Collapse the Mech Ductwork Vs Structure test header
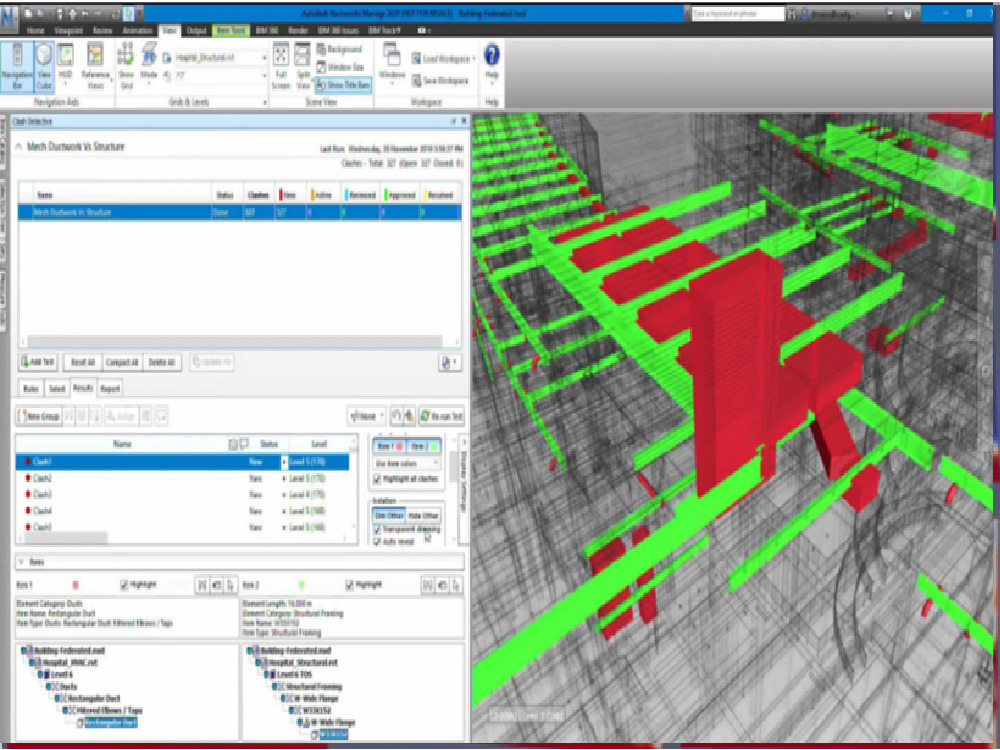This screenshot has width=1000, height=750. click(x=18, y=147)
